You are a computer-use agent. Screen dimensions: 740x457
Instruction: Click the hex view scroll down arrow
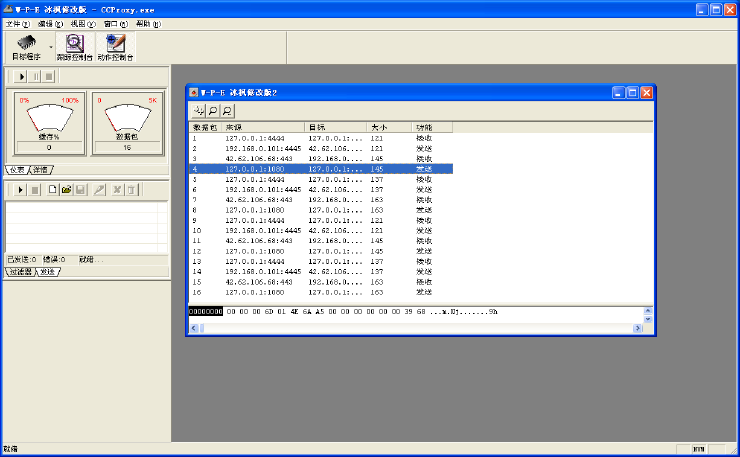[648, 319]
